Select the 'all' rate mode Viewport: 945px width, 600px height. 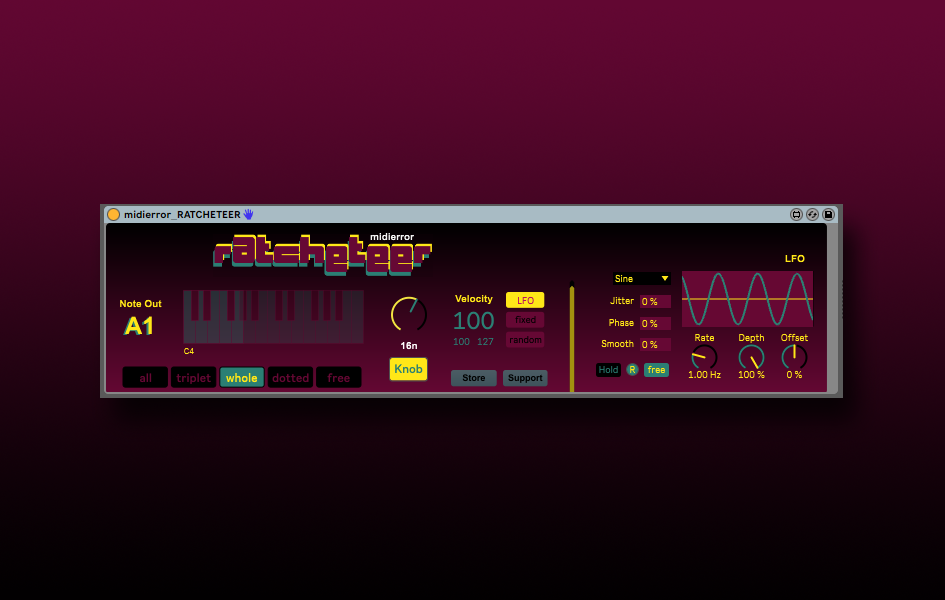click(x=145, y=378)
